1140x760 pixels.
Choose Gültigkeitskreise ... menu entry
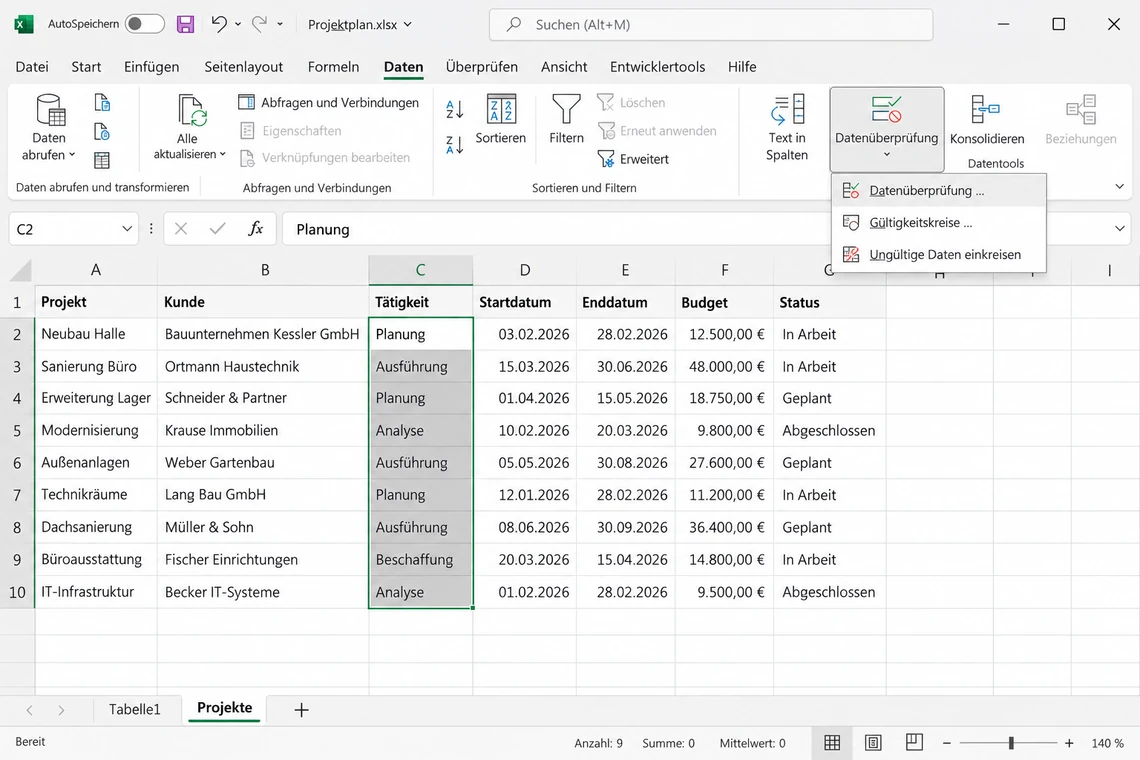point(939,223)
